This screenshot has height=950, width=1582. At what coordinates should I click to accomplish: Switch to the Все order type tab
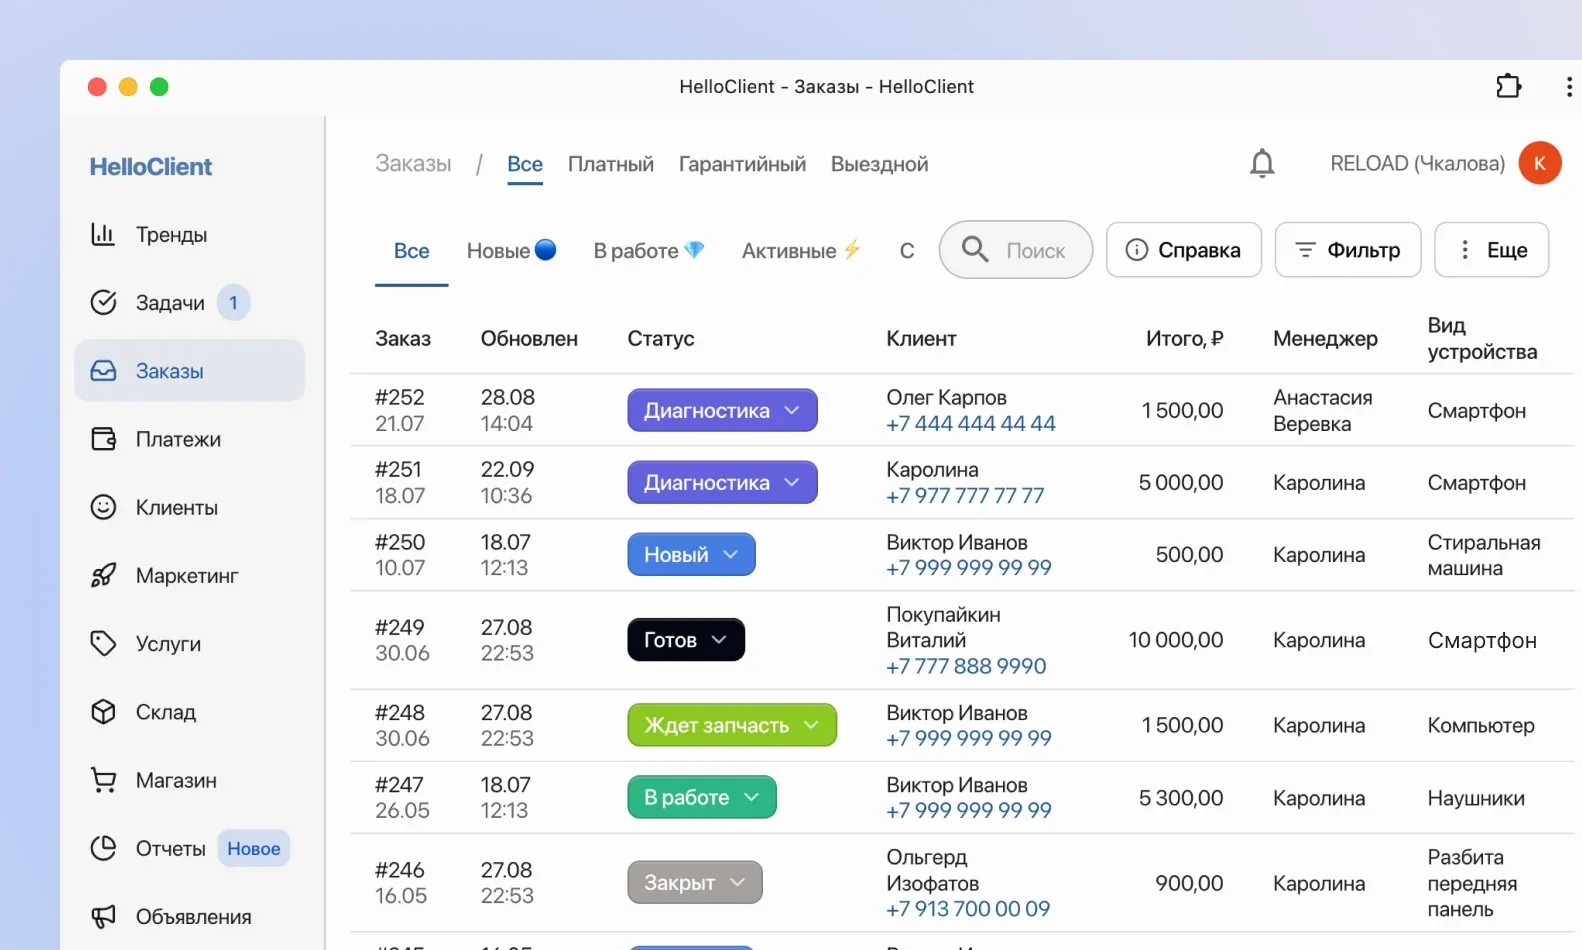pos(525,164)
